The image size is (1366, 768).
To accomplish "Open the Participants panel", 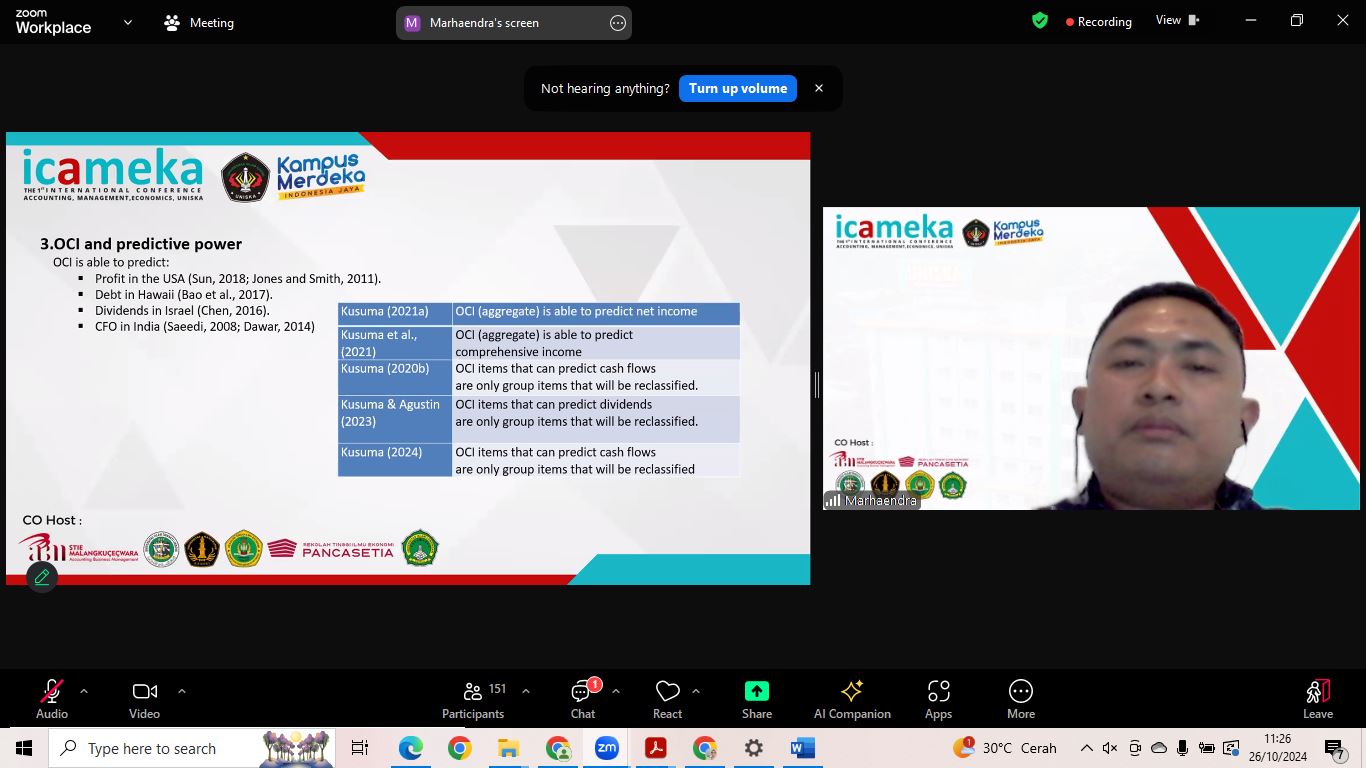I will click(473, 698).
